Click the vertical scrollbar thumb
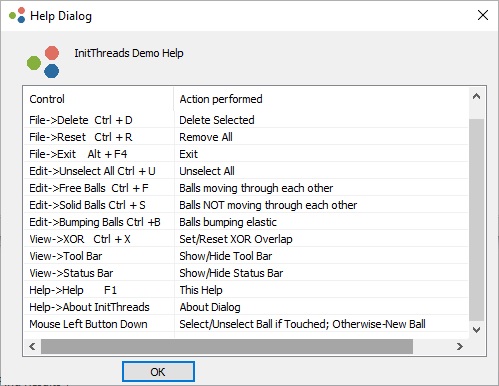 point(476,220)
